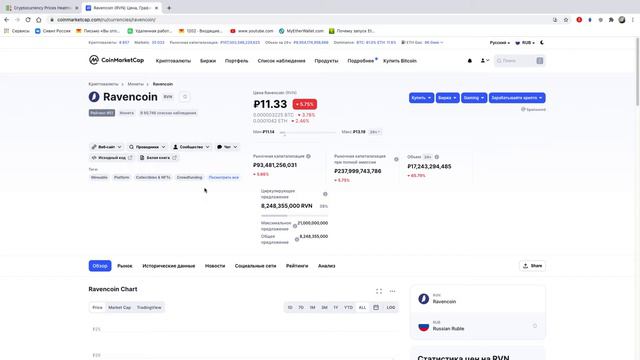Open the browser extensions puzzle icon
Viewport: 640px width, 360px height.
[611, 20]
